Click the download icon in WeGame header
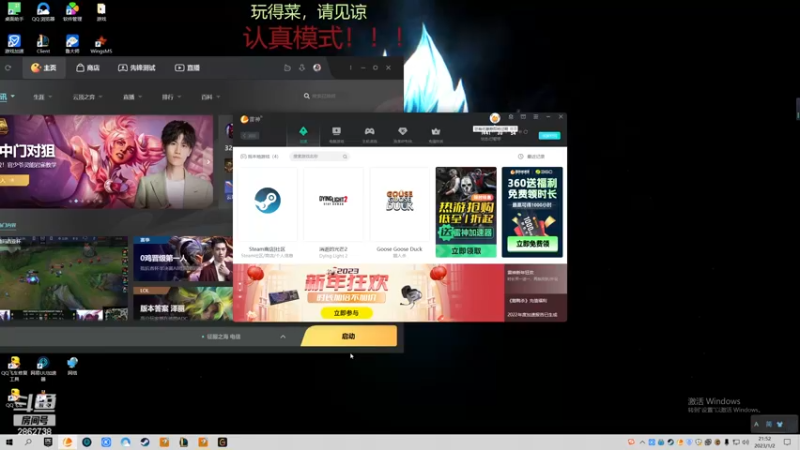The image size is (800, 450). (302, 68)
